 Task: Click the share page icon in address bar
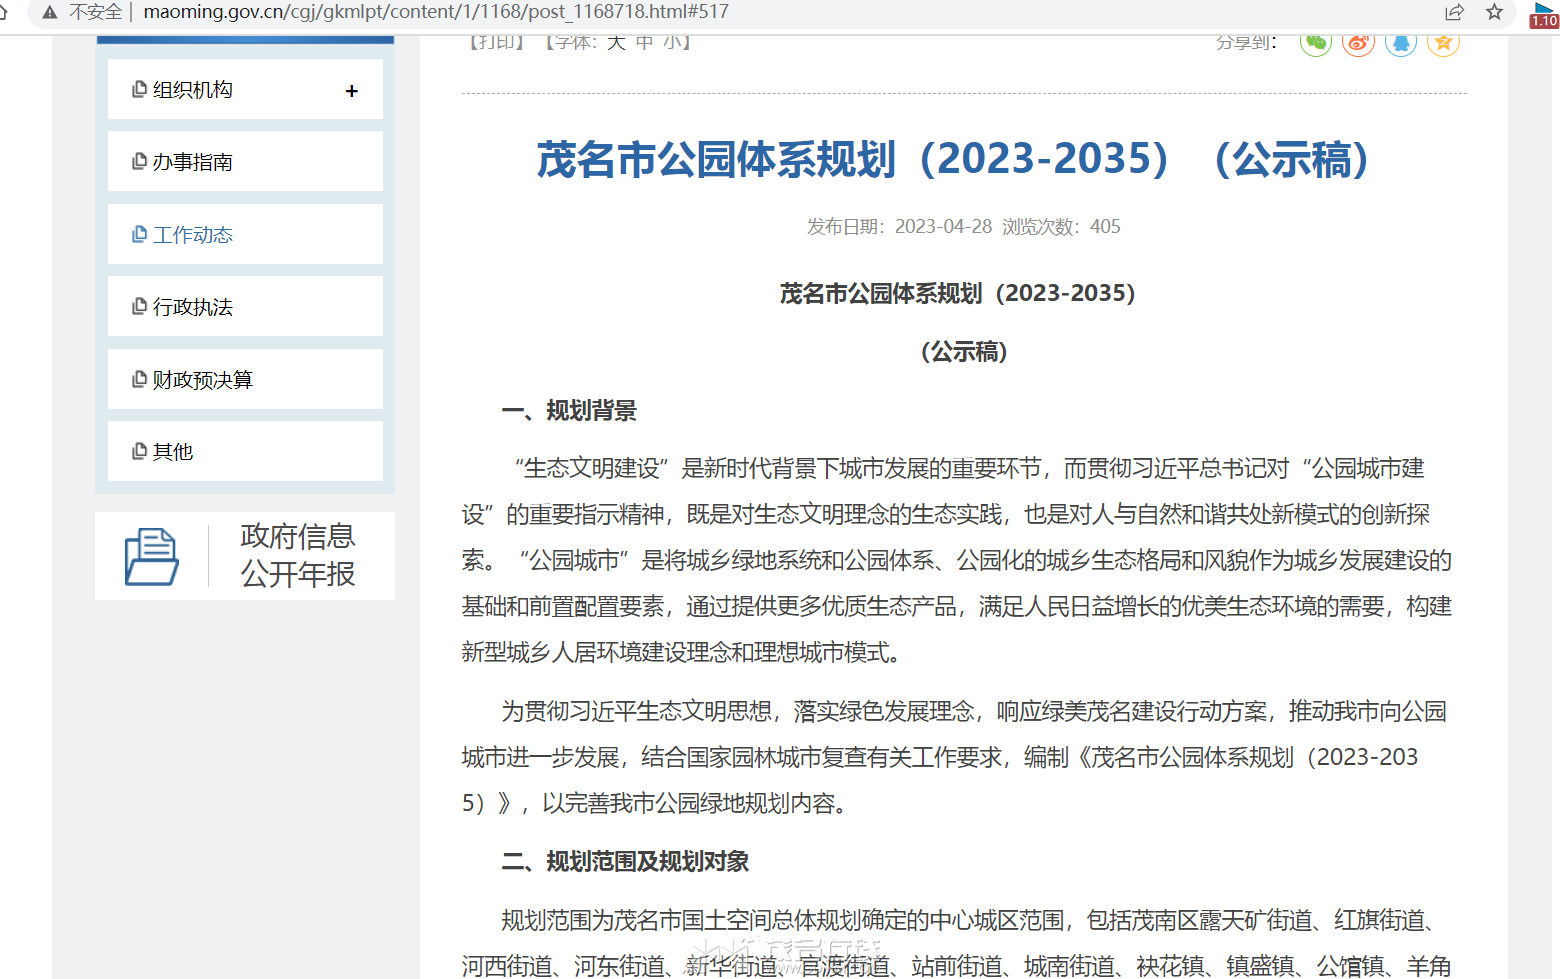coord(1454,12)
